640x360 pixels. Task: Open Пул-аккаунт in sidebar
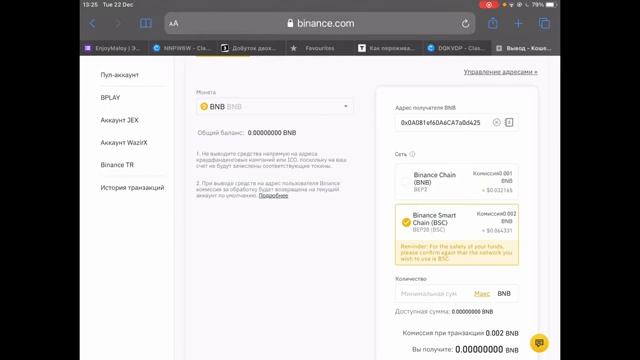pyautogui.click(x=120, y=75)
